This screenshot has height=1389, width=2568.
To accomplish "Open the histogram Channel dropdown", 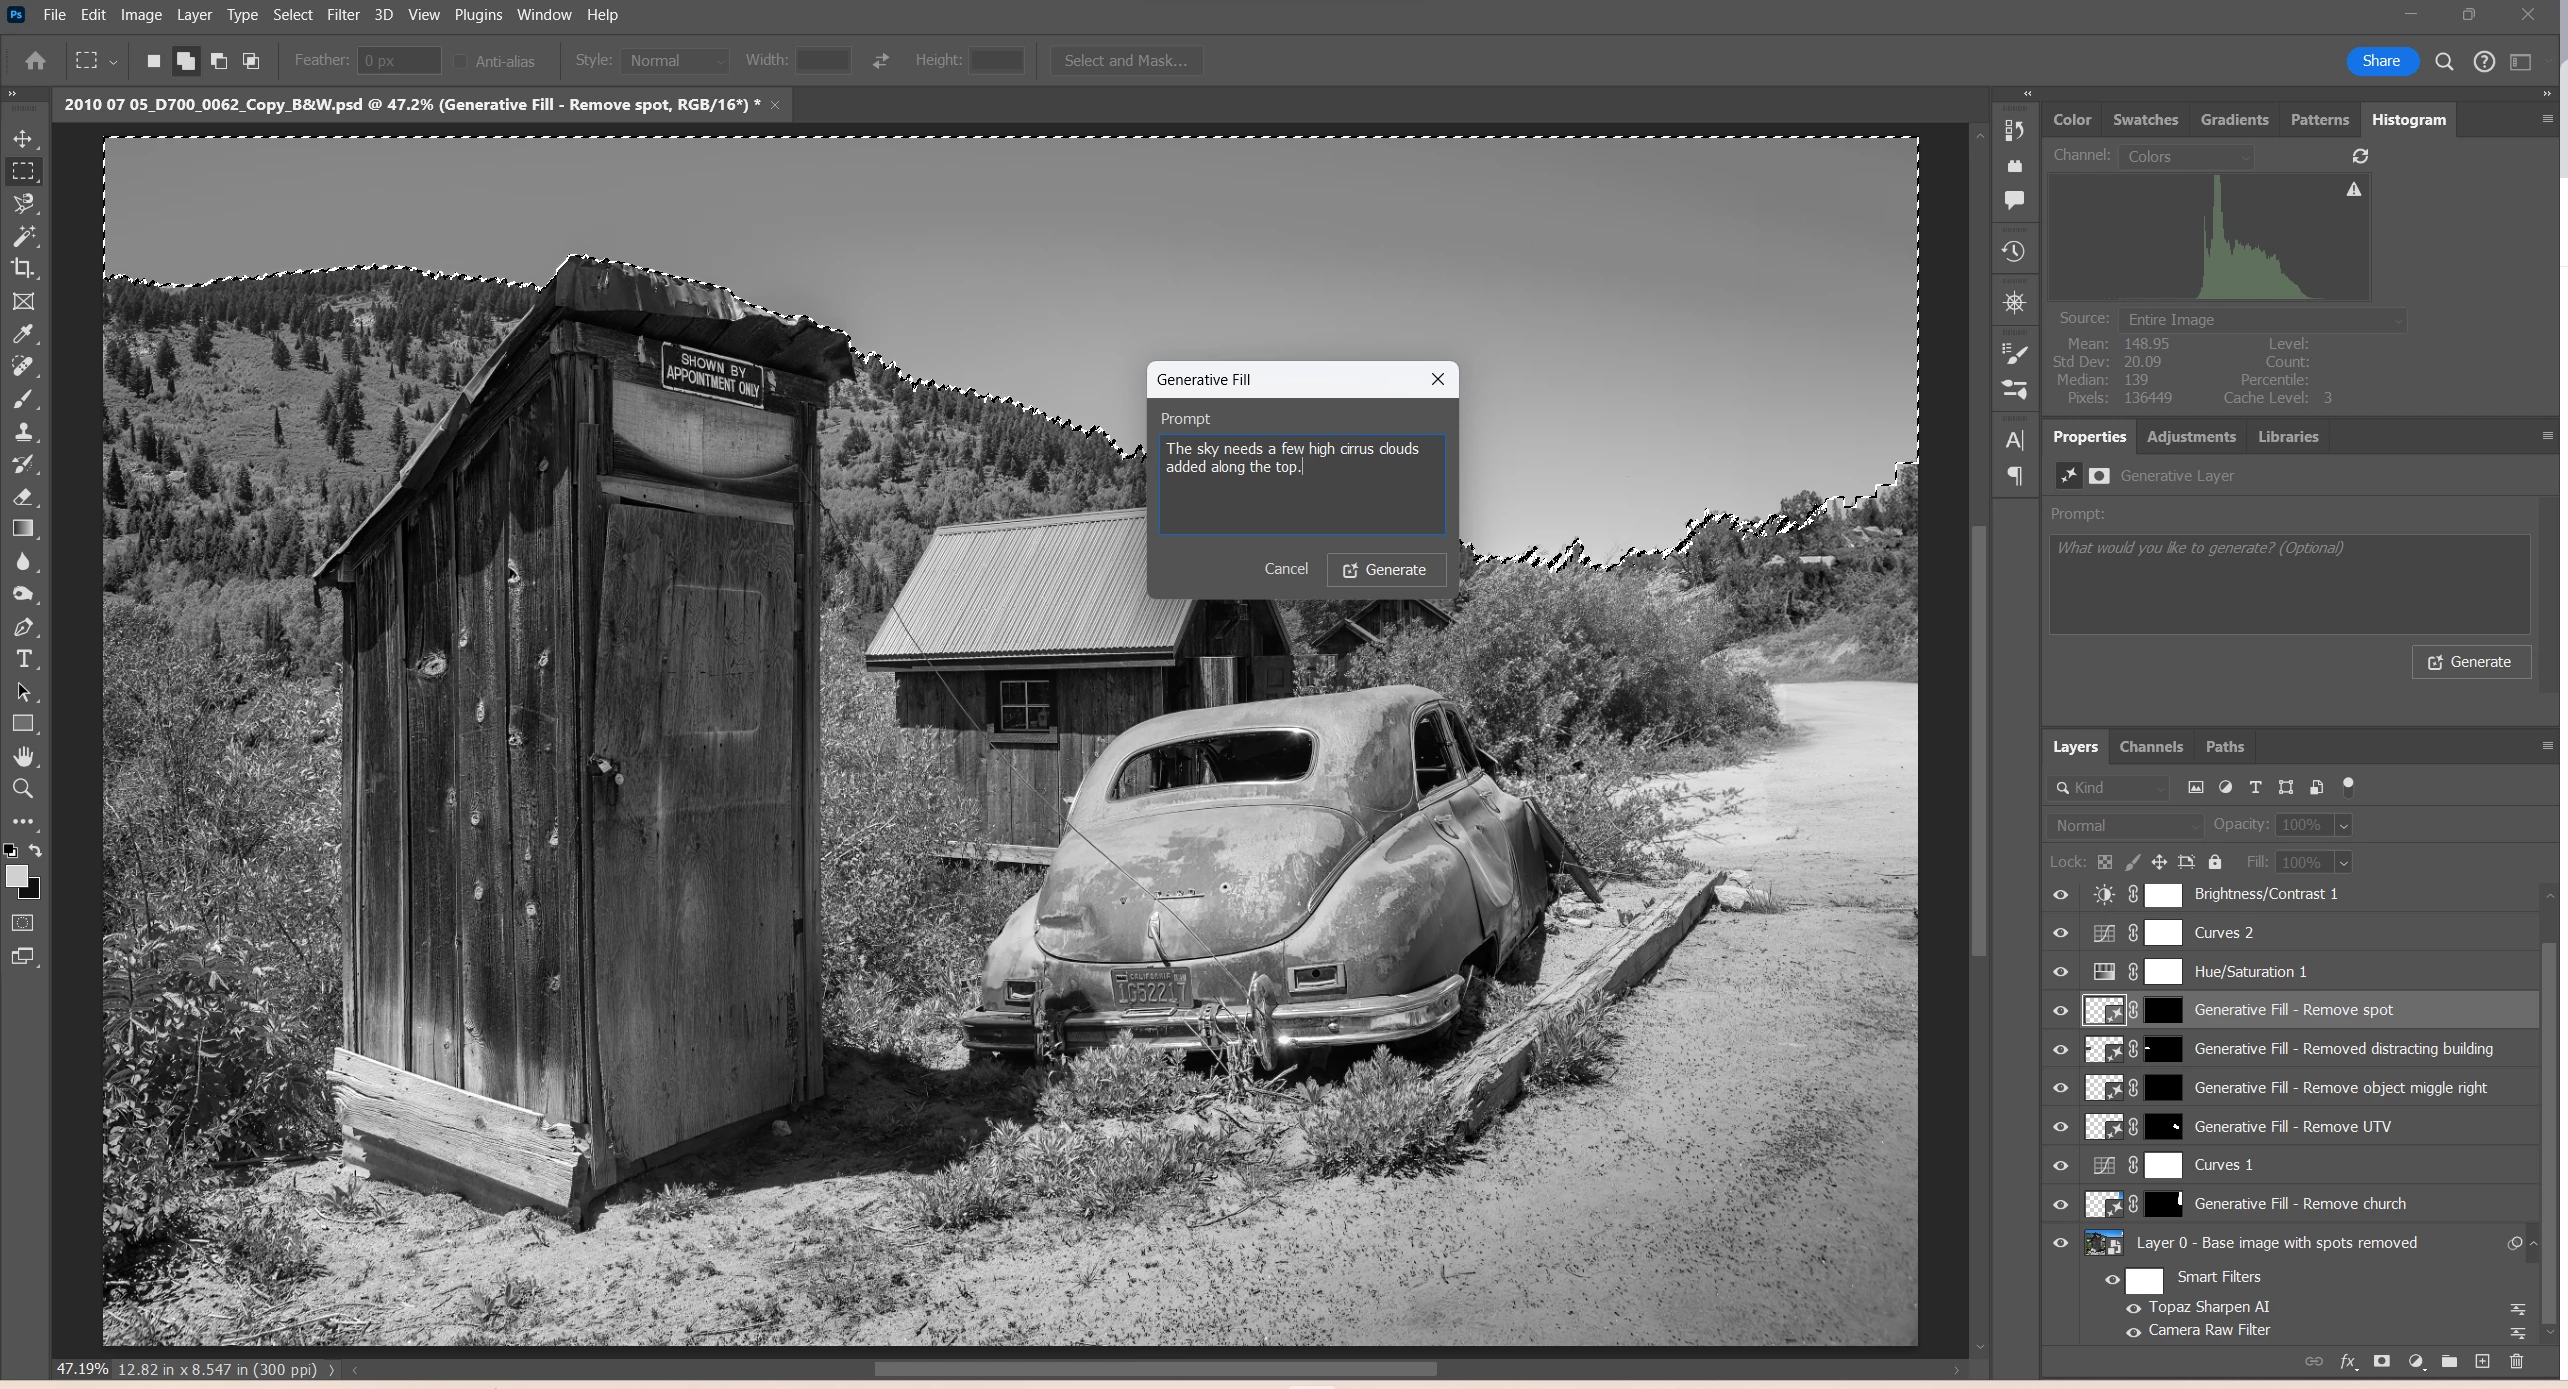I will click(2187, 157).
